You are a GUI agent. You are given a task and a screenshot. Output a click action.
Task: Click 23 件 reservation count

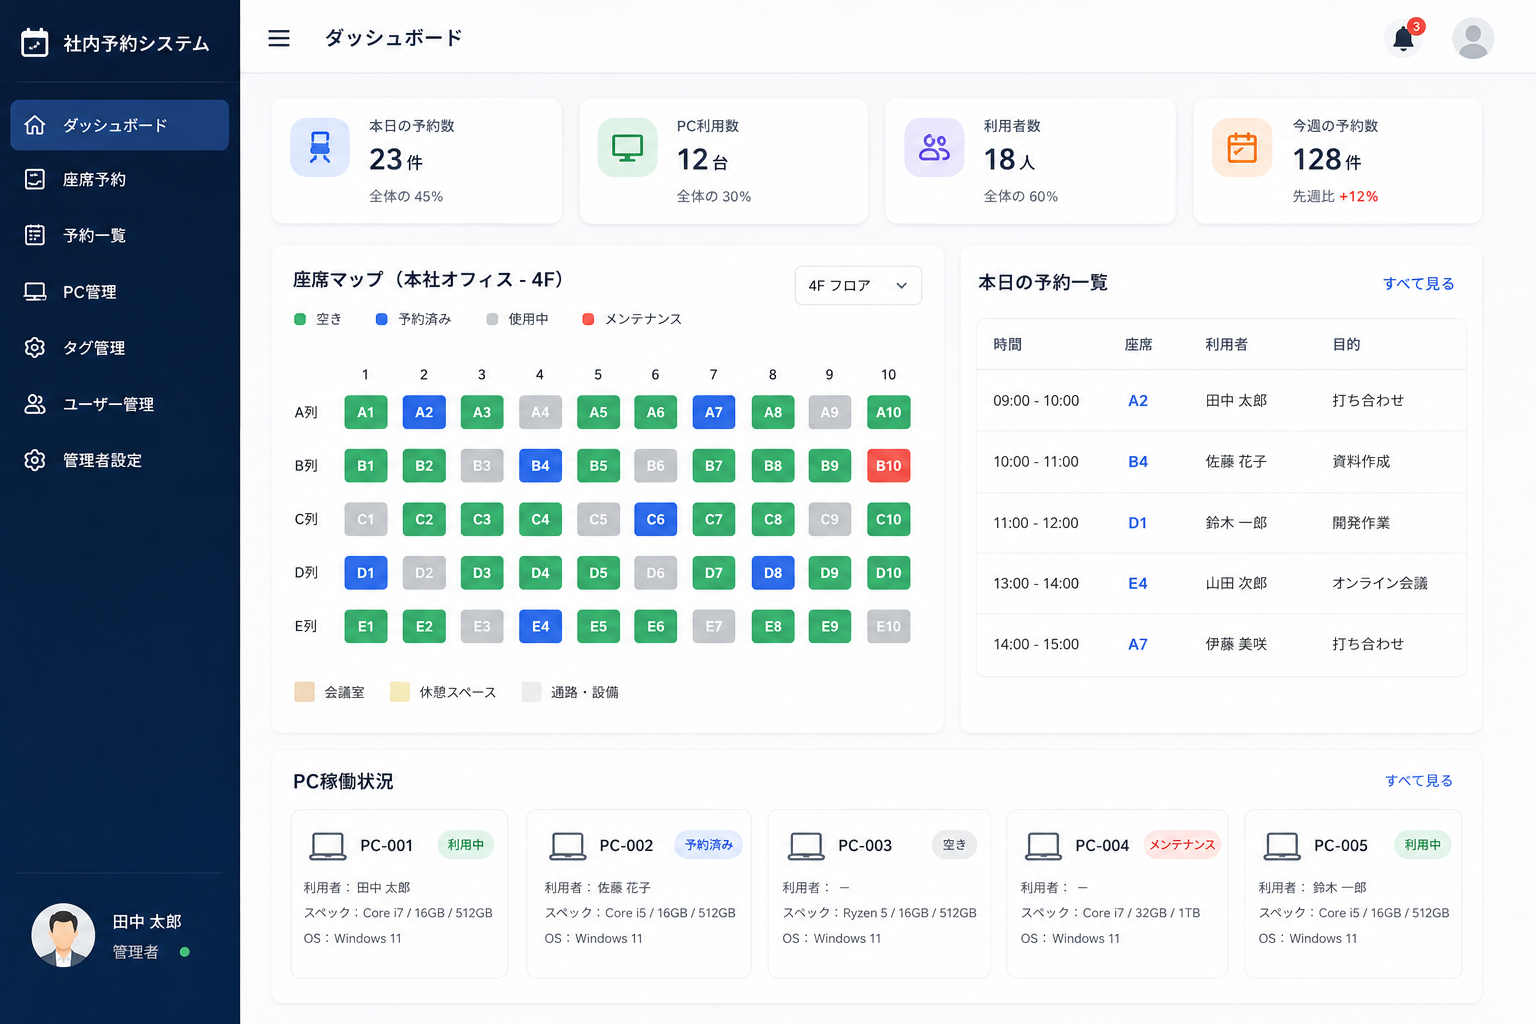396,159
